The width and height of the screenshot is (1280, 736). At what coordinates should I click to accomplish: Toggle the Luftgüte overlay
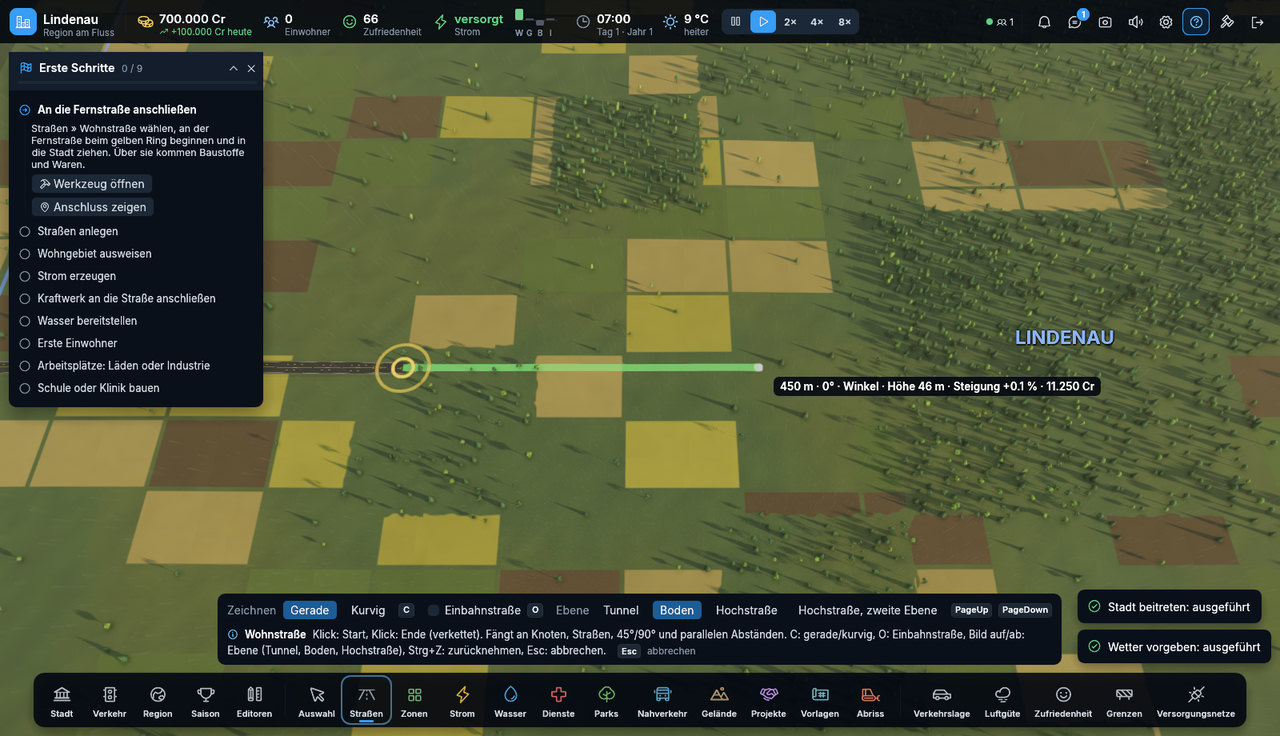click(x=1002, y=701)
